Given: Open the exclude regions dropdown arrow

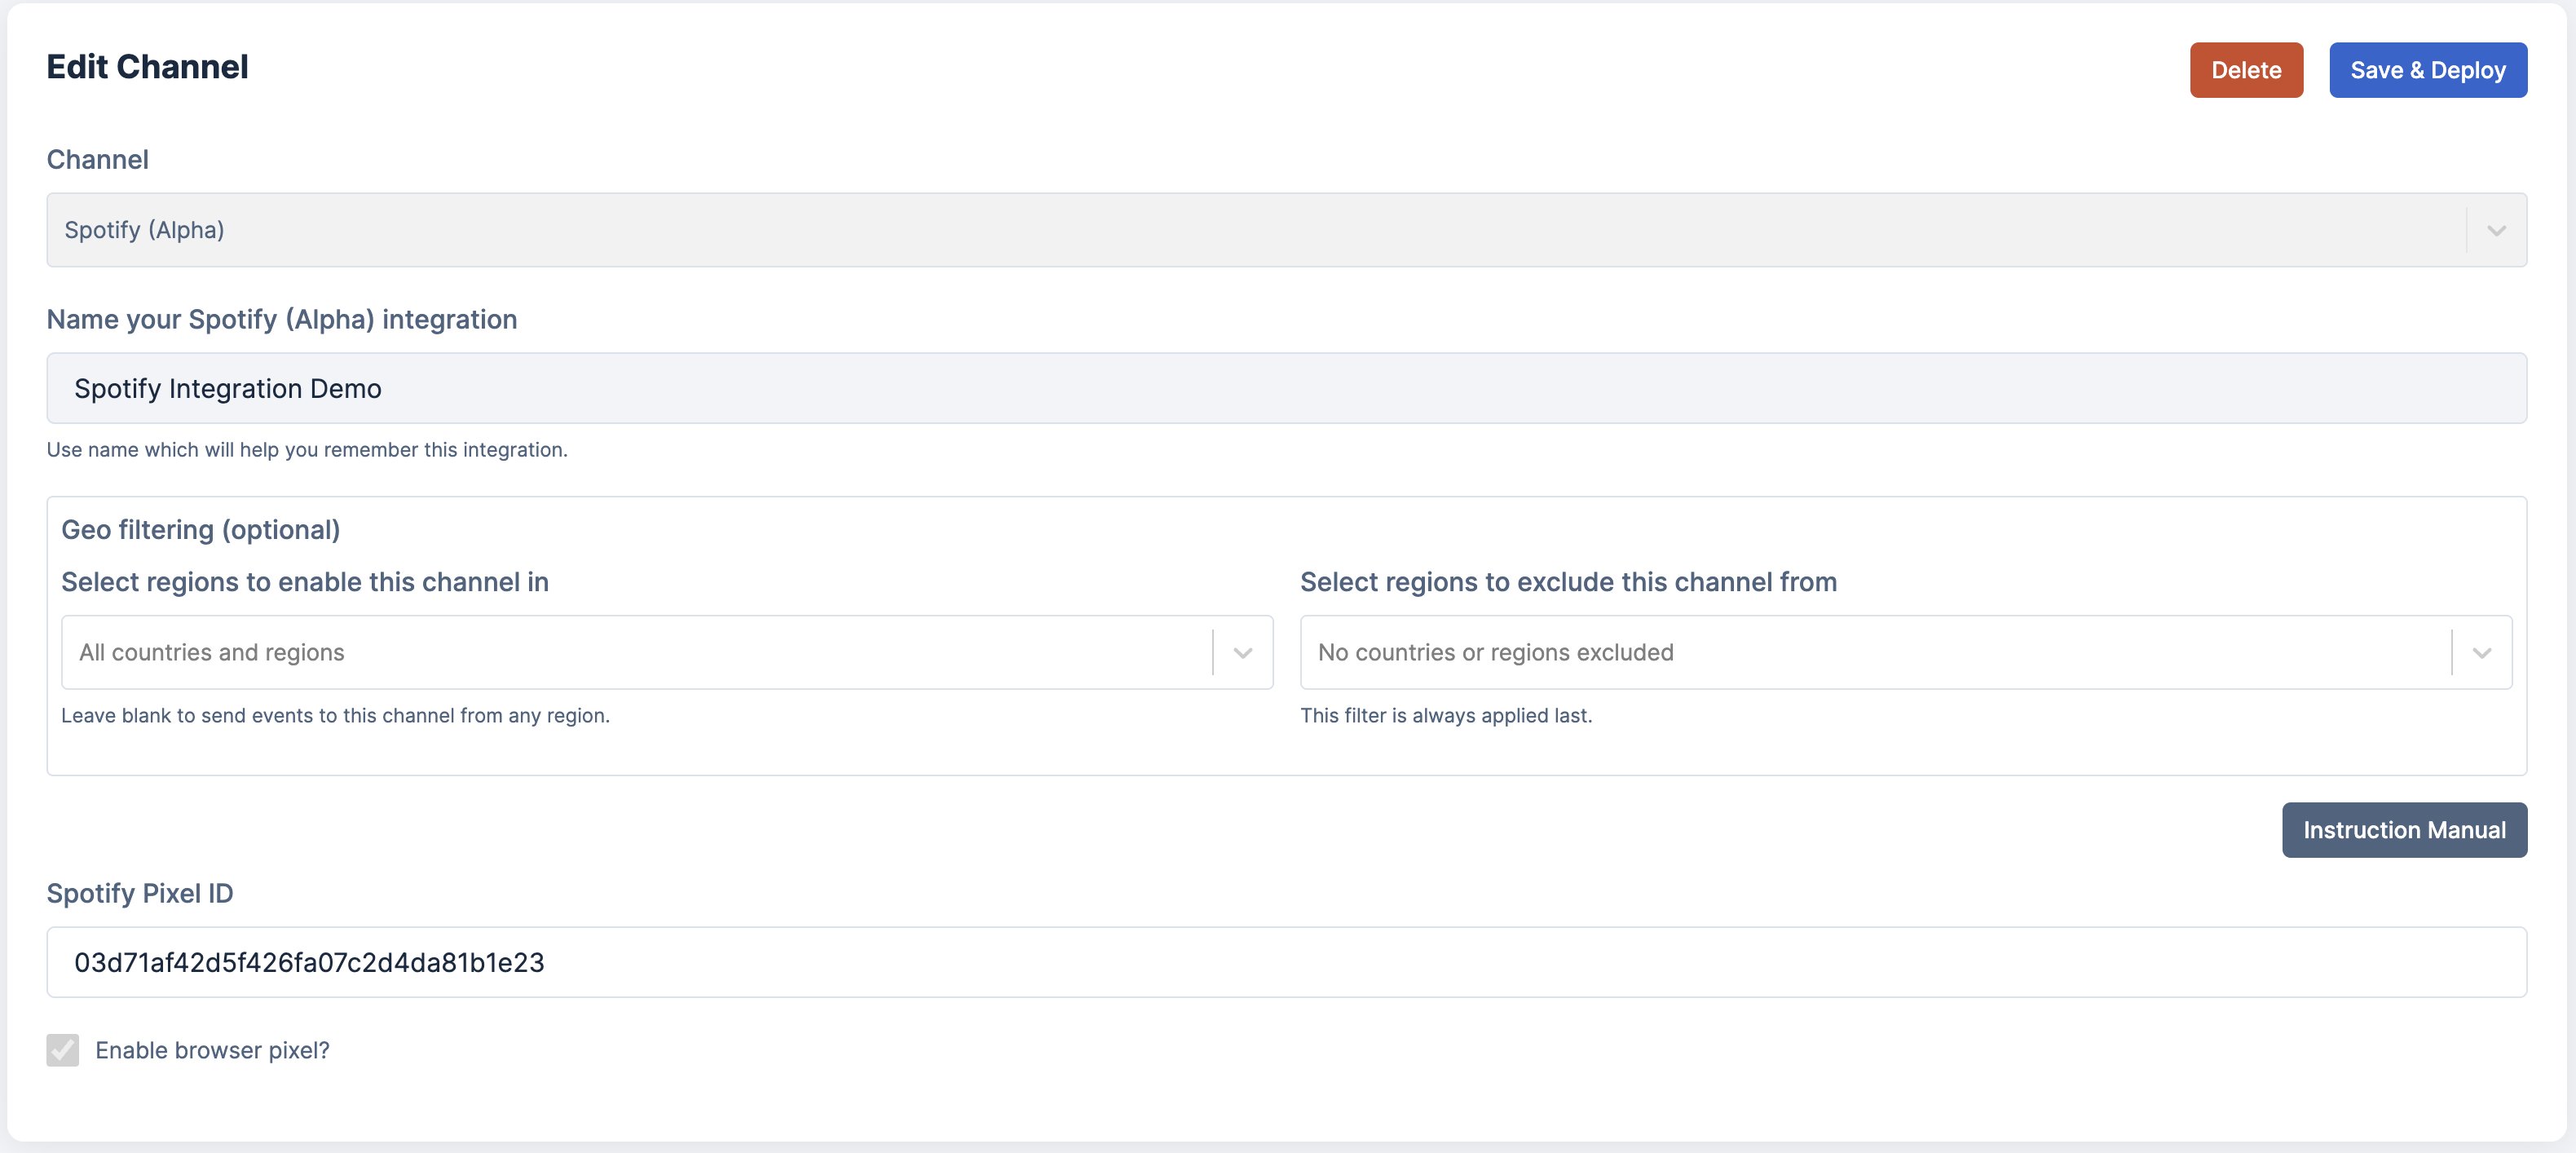Looking at the screenshot, I should 2480,653.
